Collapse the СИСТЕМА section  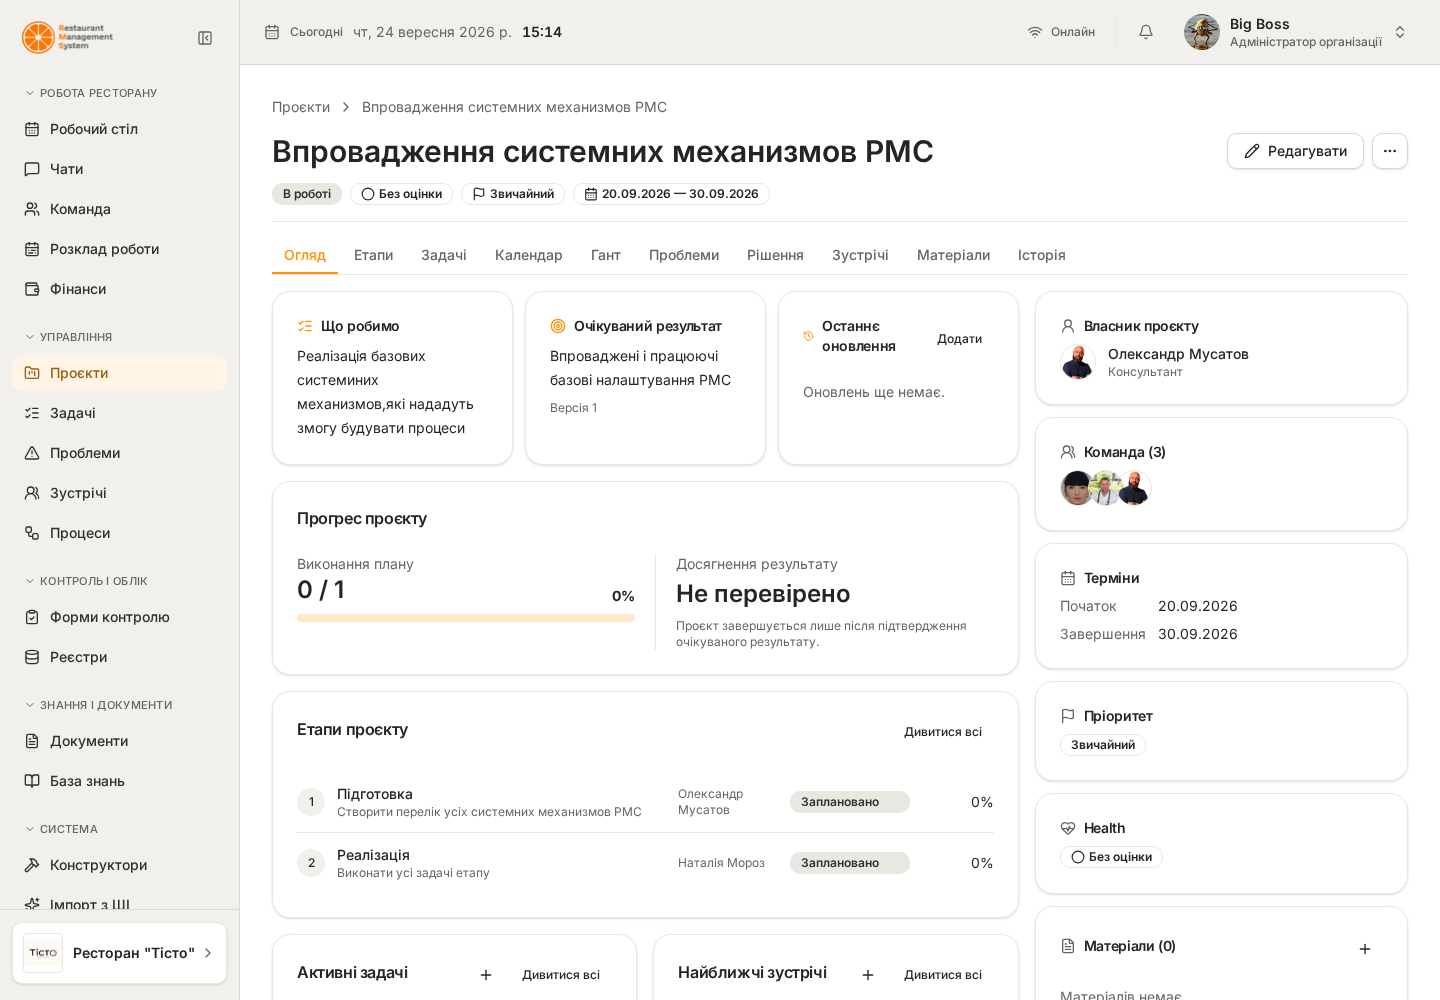tap(61, 829)
